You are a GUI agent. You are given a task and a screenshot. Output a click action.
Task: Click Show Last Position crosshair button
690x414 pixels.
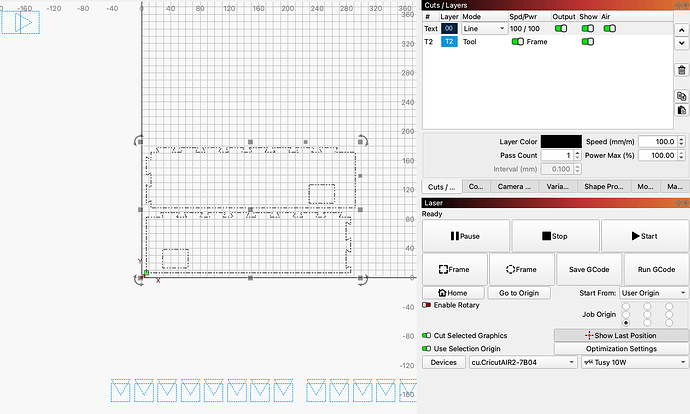pyautogui.click(x=621, y=335)
